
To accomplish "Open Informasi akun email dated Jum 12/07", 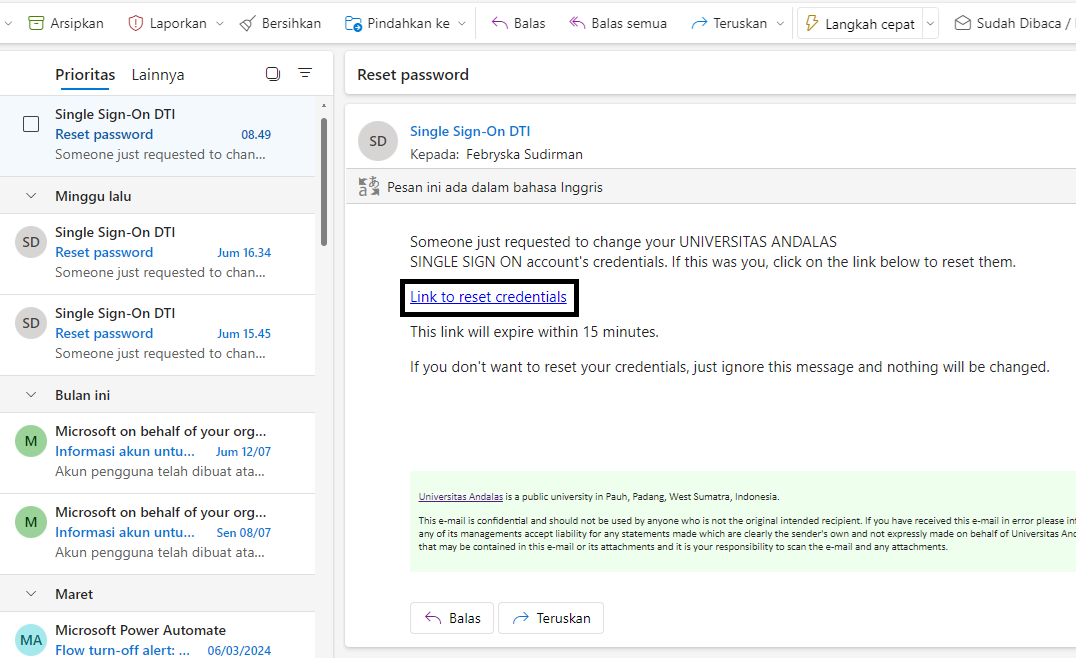I will [158, 451].
